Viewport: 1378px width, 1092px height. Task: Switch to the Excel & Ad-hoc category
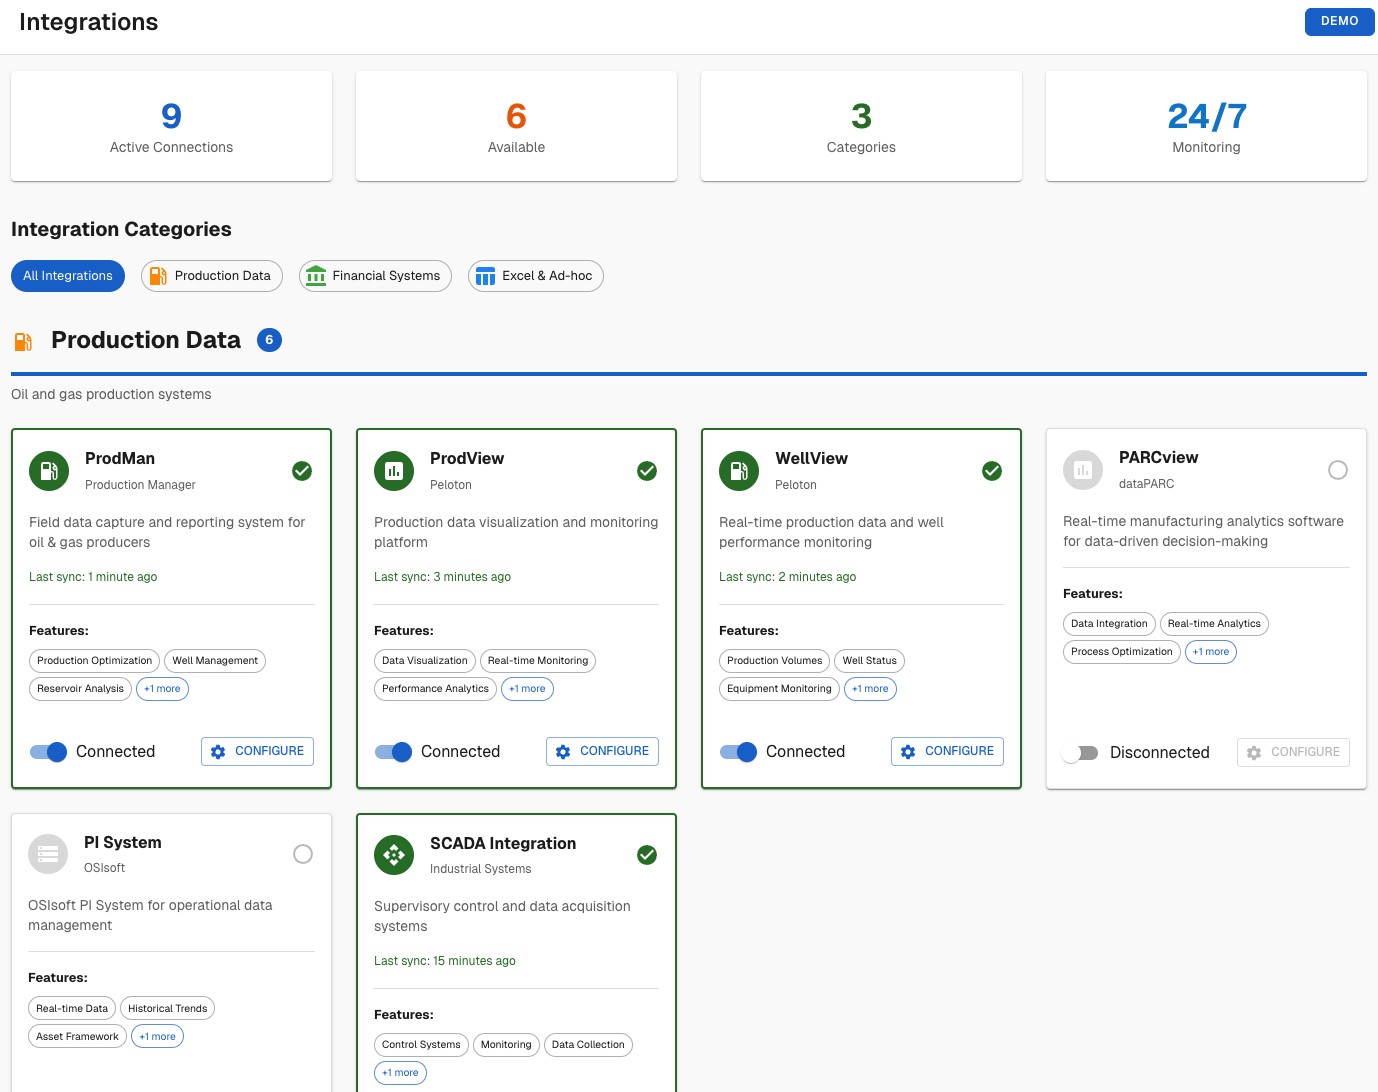pos(535,275)
